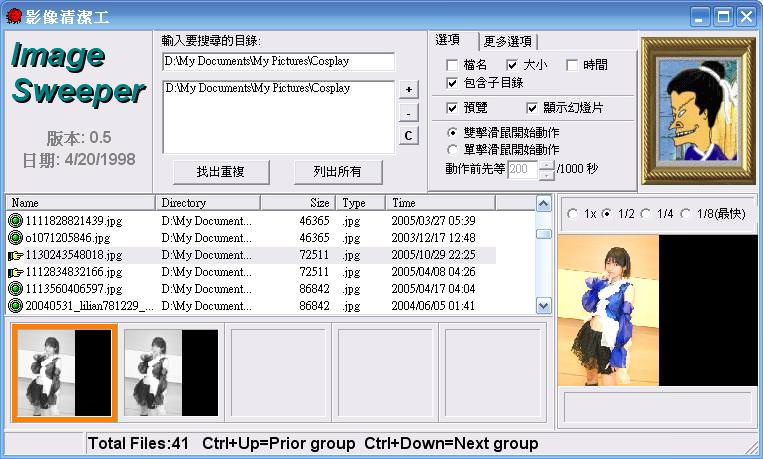Click pointing hand icon of 1130243548018.jpg
Viewport: 763px width, 459px height.
click(16, 255)
